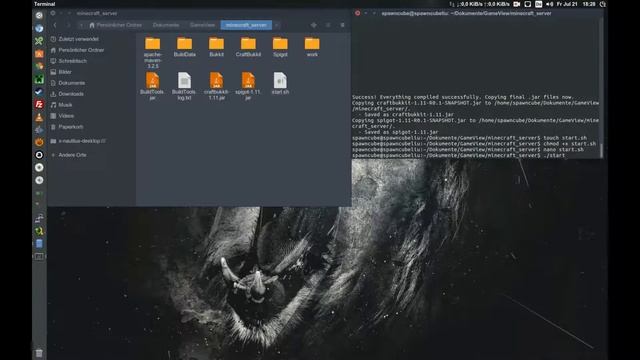The height and width of the screenshot is (360, 640).
Task: Select the BuildTools.log.txt file
Action: click(184, 86)
